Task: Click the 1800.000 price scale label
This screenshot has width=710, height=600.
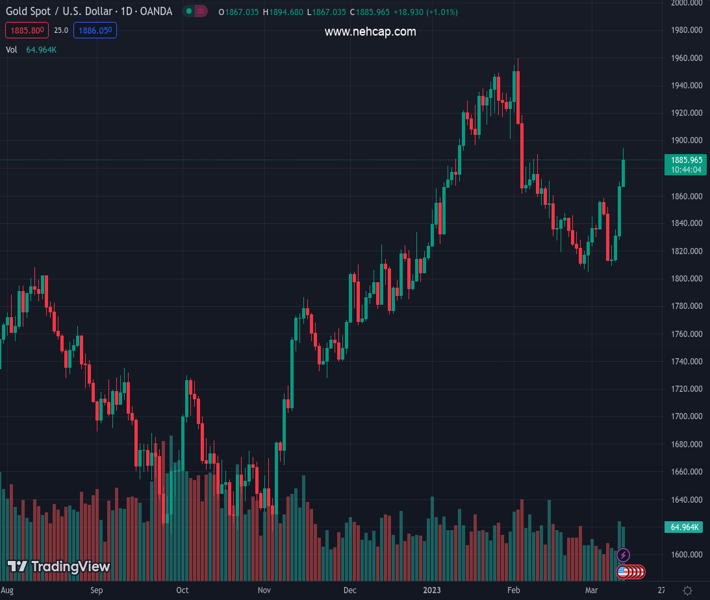Action: tap(686, 278)
